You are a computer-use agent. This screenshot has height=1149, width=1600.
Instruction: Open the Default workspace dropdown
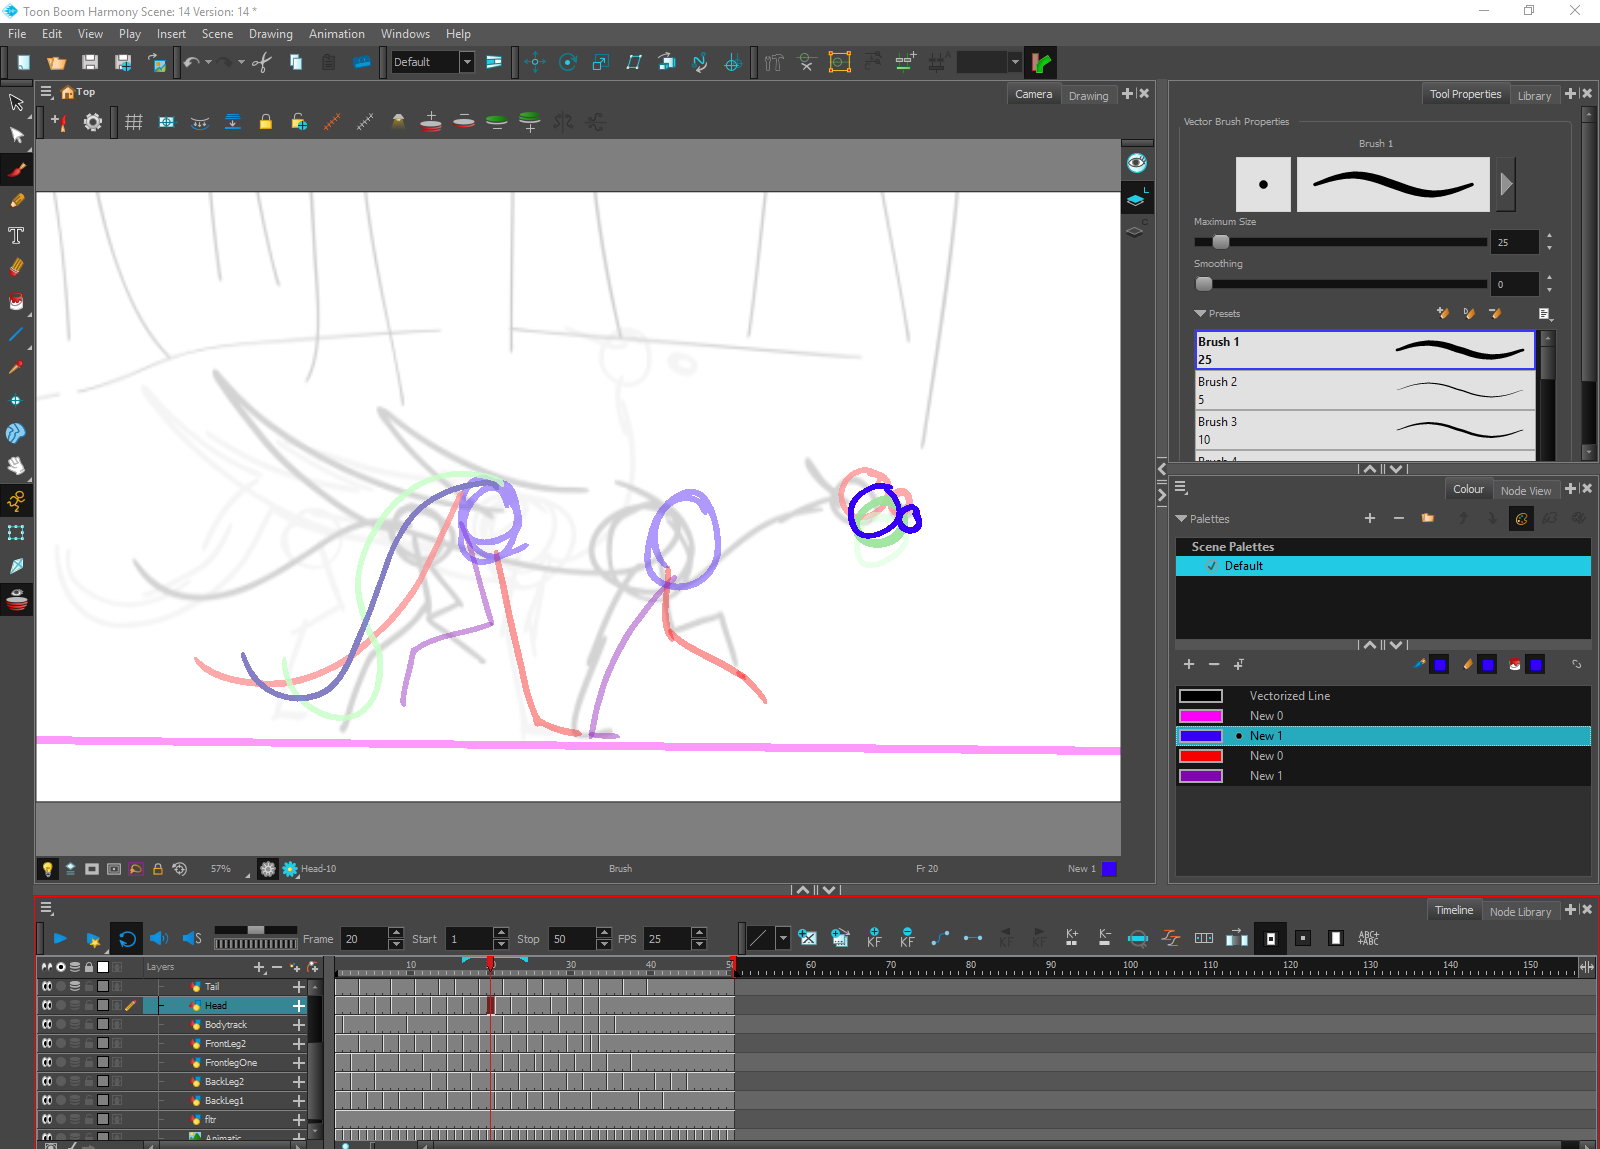click(x=467, y=62)
